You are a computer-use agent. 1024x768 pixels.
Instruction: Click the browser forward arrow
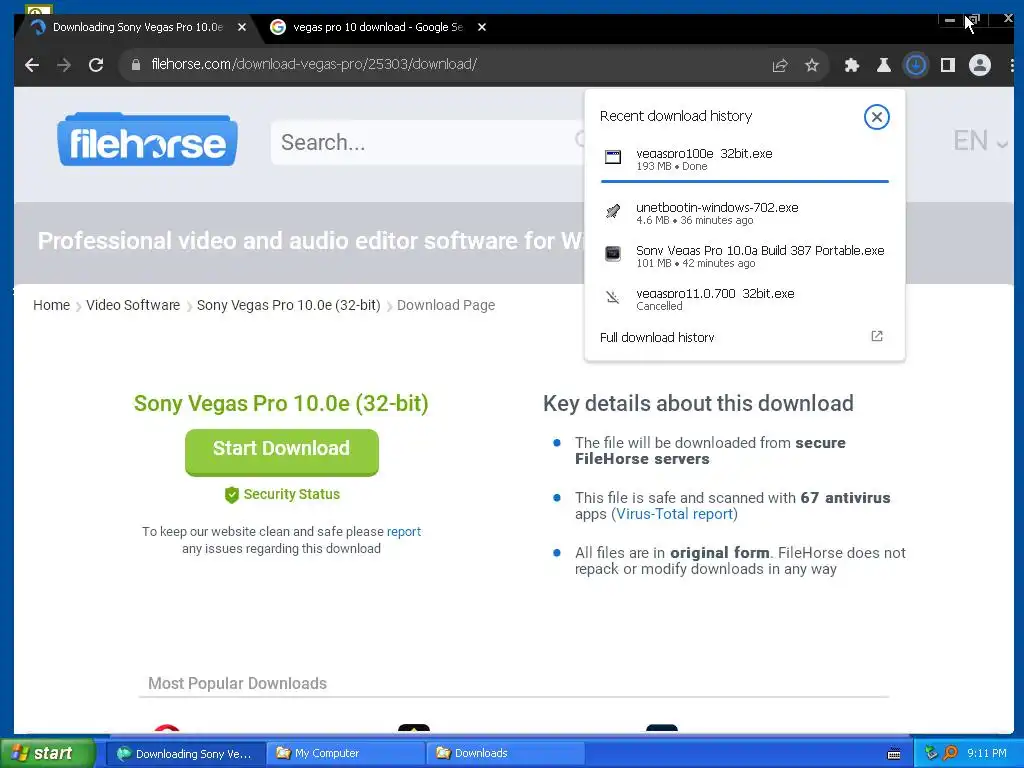coord(64,65)
